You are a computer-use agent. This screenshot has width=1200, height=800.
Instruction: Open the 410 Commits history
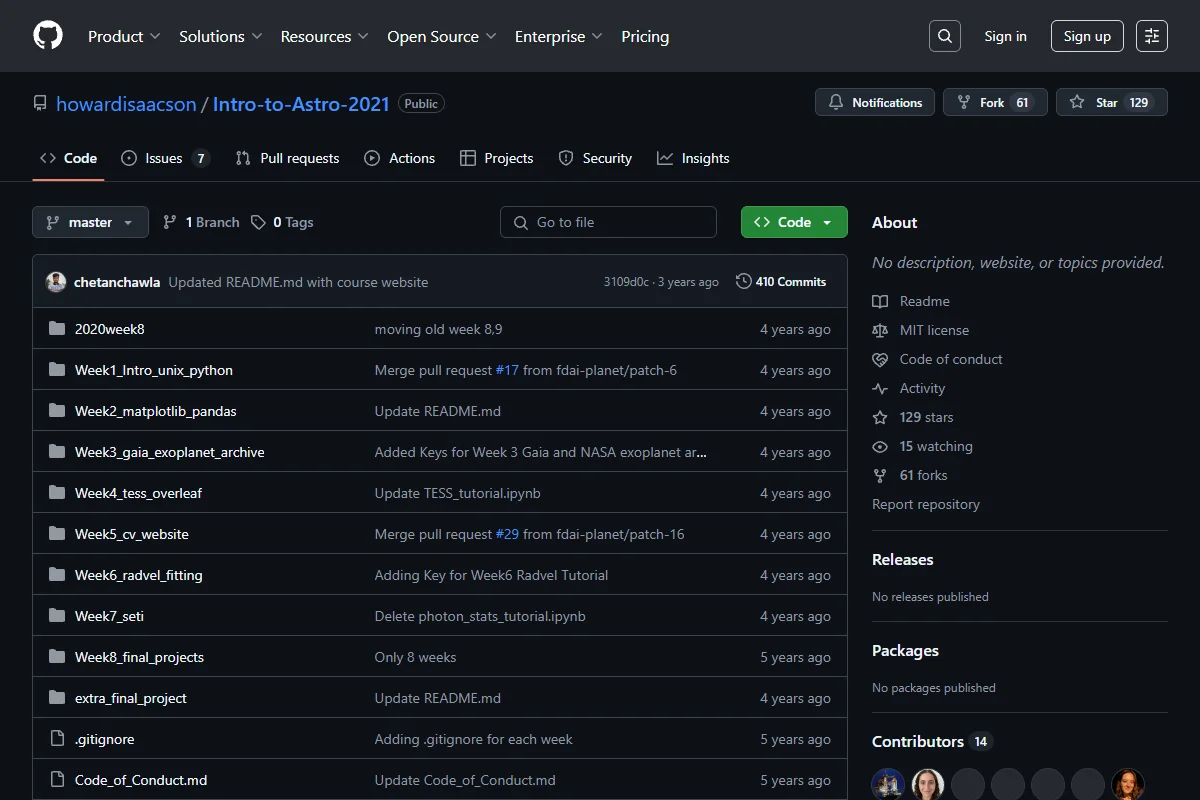(x=781, y=282)
